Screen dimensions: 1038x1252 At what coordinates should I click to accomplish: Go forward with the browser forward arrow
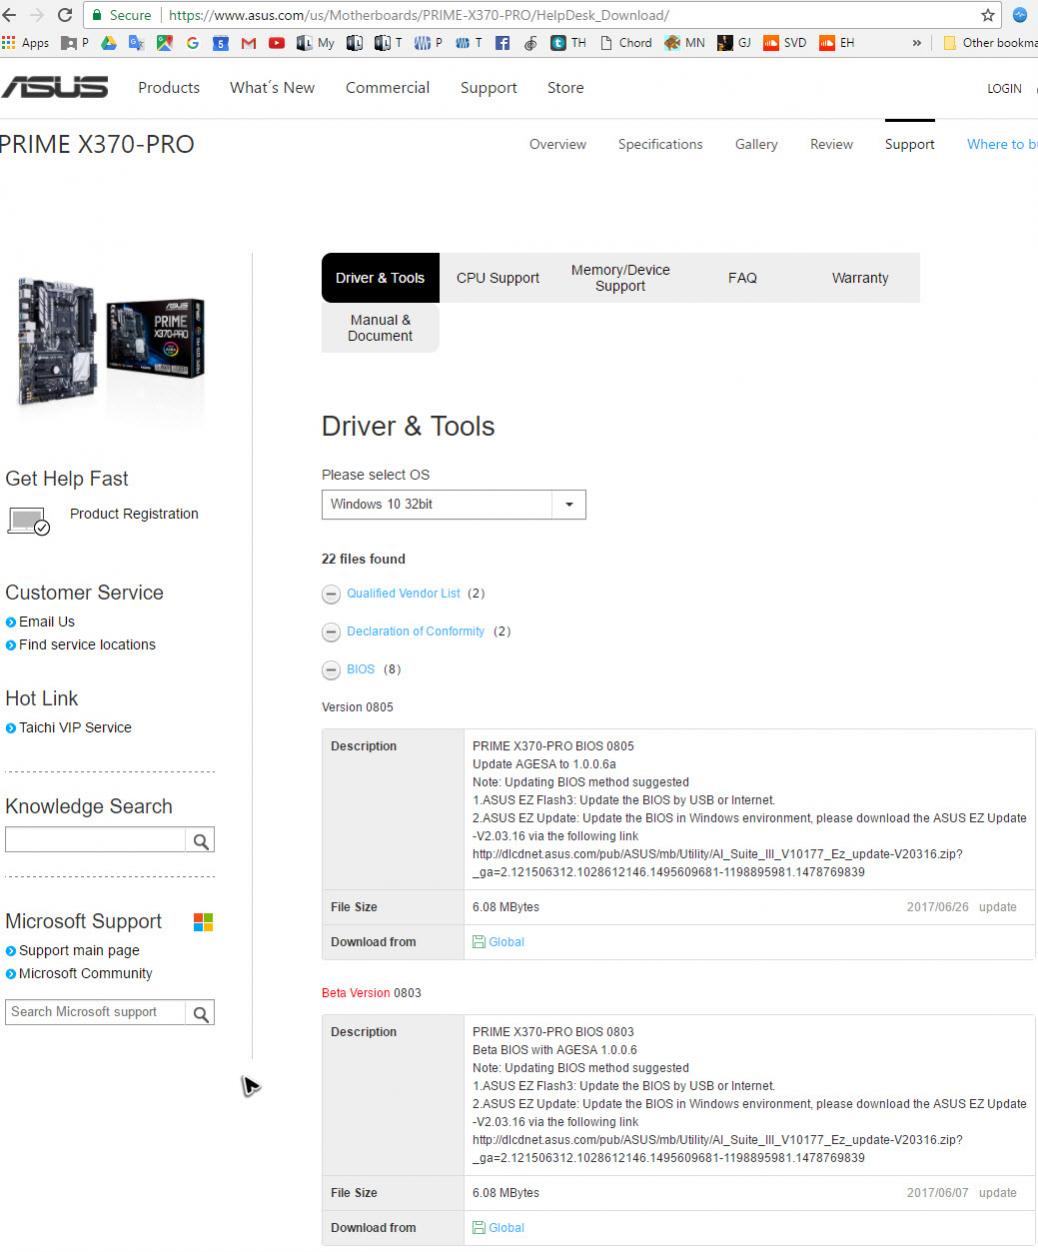coord(37,15)
